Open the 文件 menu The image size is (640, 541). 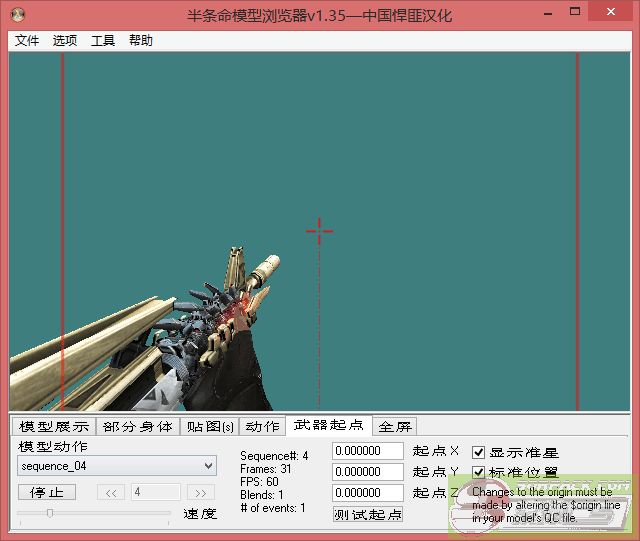pos(27,41)
